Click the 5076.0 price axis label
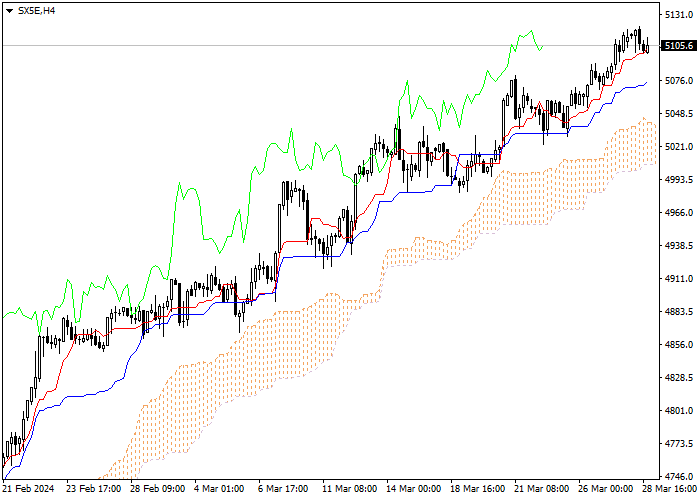Screen dimensions: 700x500 pyautogui.click(x=679, y=81)
